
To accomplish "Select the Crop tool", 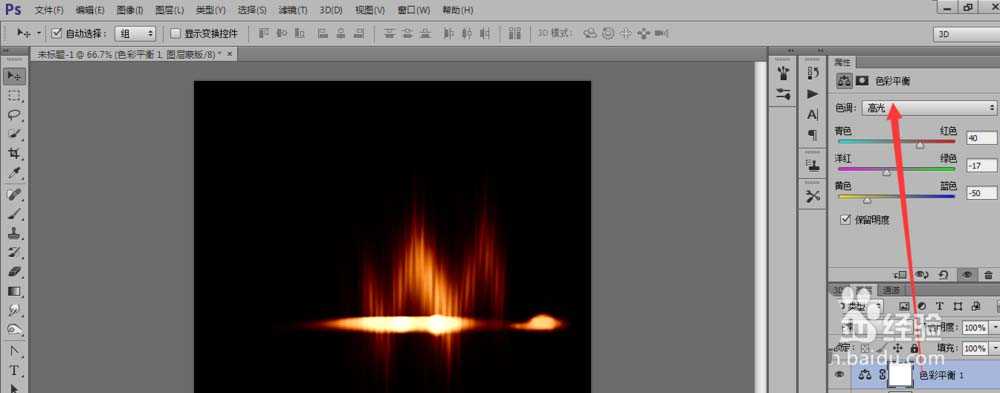I will tap(14, 154).
